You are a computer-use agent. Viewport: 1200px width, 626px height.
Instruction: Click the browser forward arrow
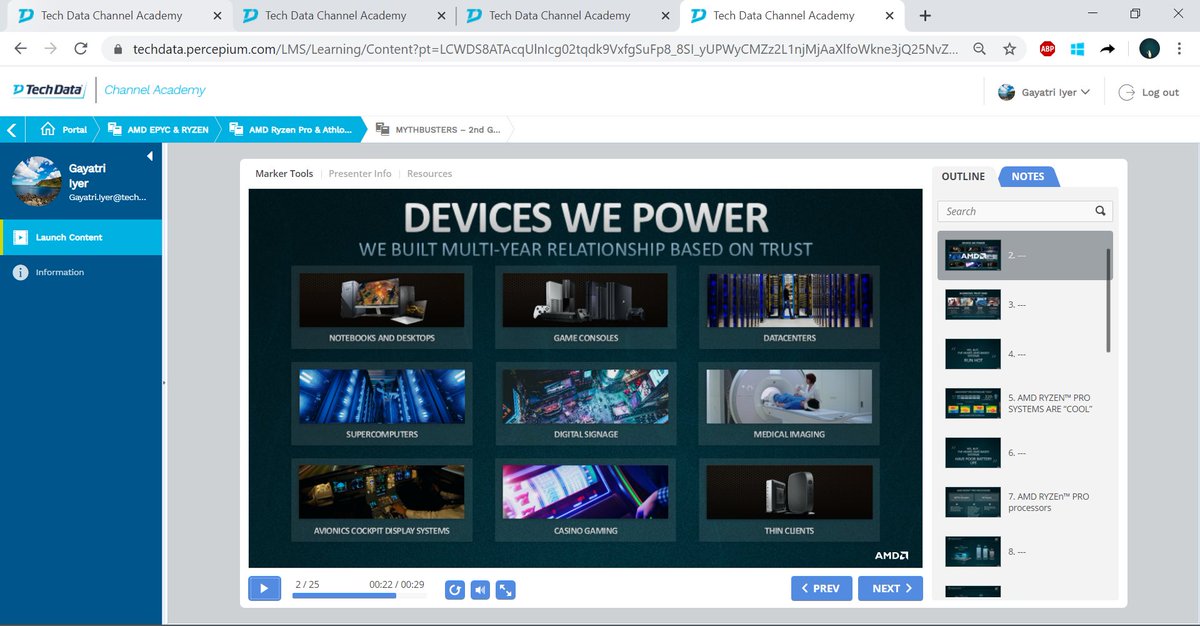[x=51, y=48]
